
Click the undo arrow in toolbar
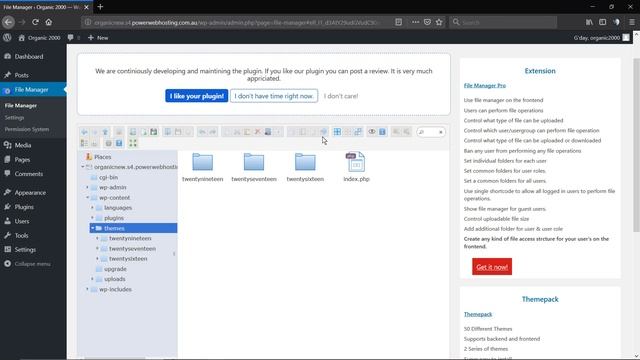[x=202, y=132]
